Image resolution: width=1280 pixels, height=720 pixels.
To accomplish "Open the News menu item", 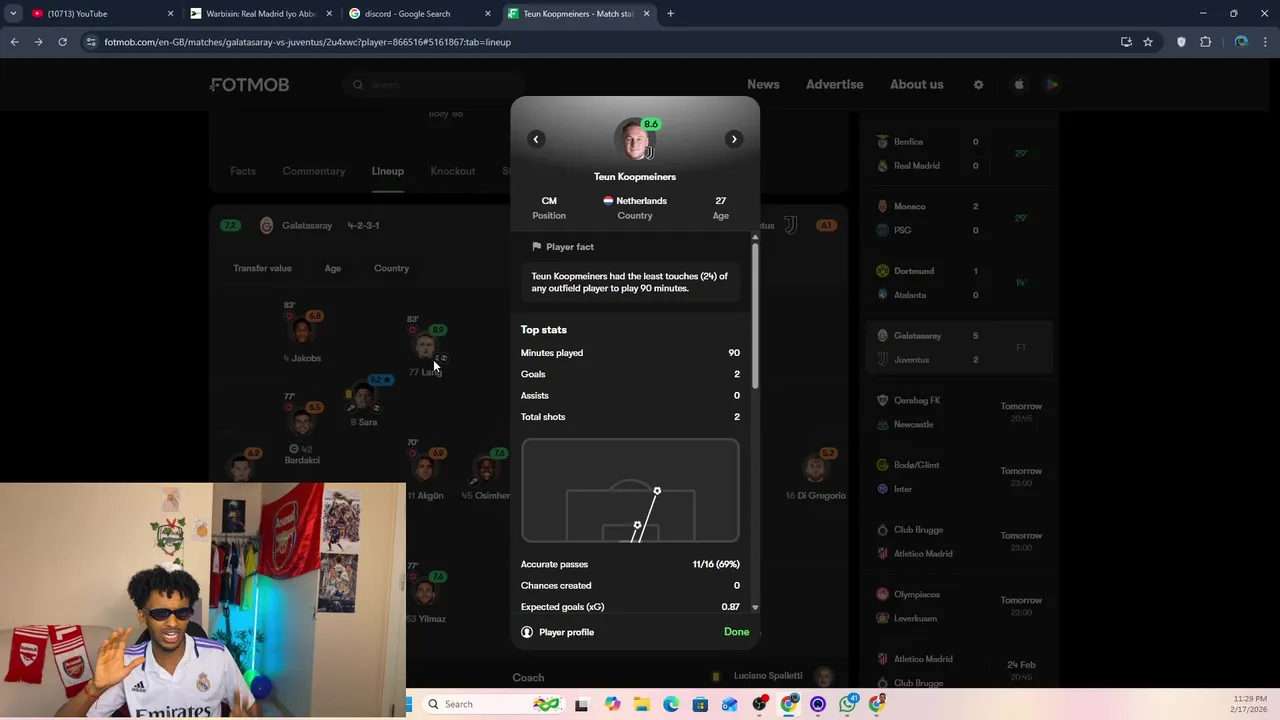I will (x=763, y=85).
